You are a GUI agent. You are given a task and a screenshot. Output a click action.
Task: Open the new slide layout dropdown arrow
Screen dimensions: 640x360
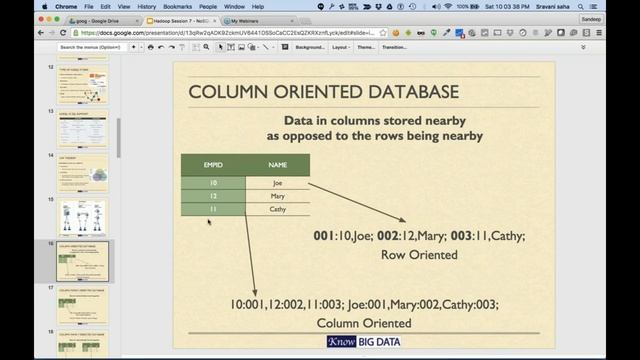click(141, 47)
